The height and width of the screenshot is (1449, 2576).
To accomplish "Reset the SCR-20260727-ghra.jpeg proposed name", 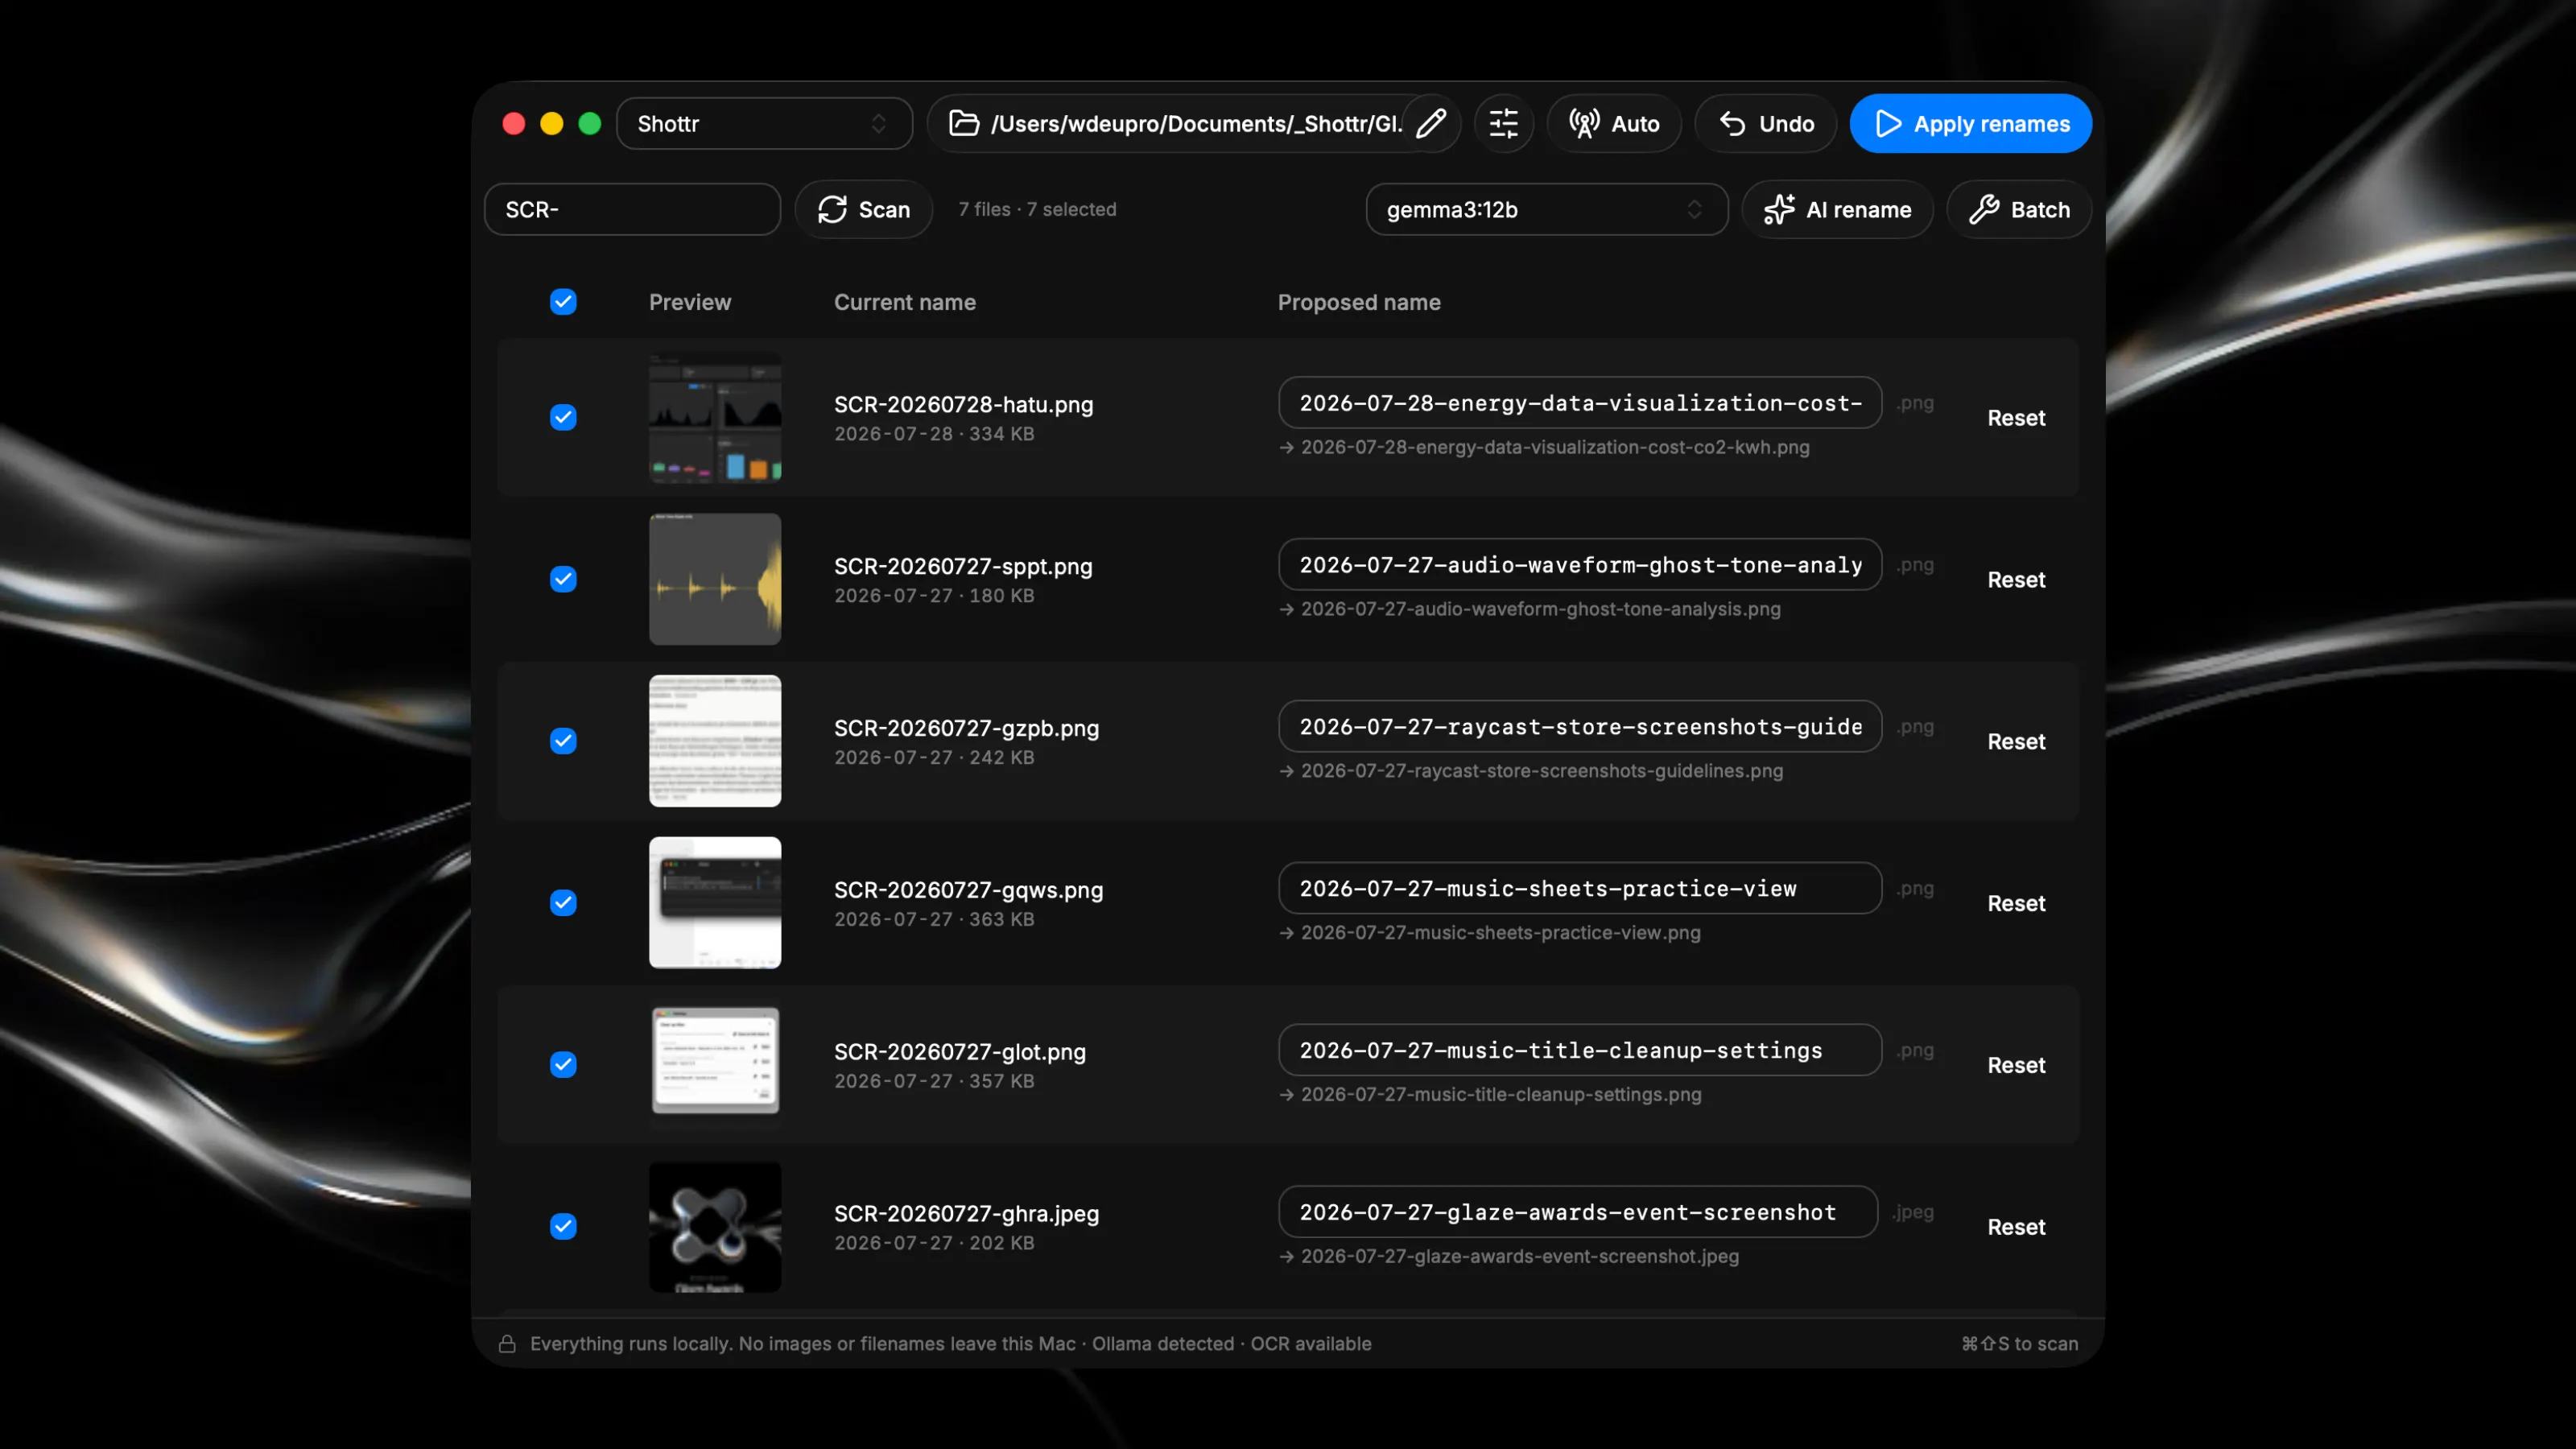I will click(2016, 1228).
